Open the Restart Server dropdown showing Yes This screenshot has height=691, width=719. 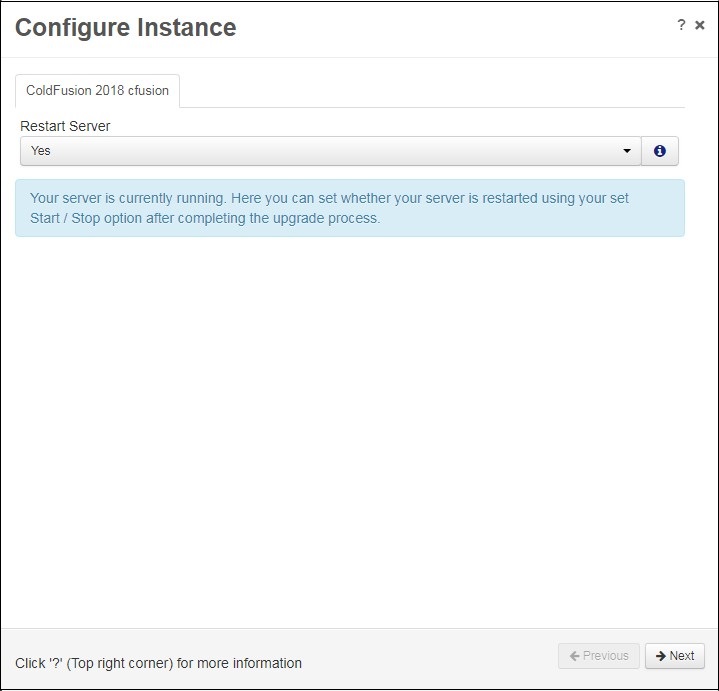(x=330, y=151)
